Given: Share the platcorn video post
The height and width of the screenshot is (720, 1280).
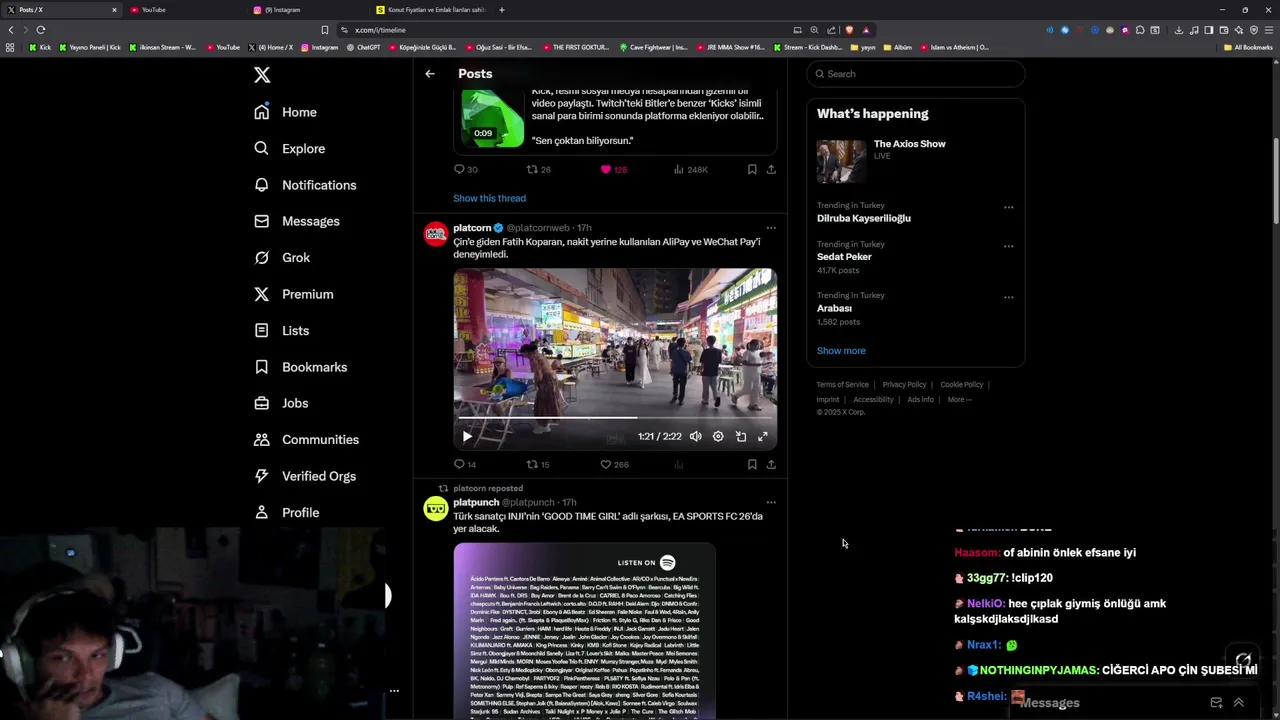Looking at the screenshot, I should (771, 465).
